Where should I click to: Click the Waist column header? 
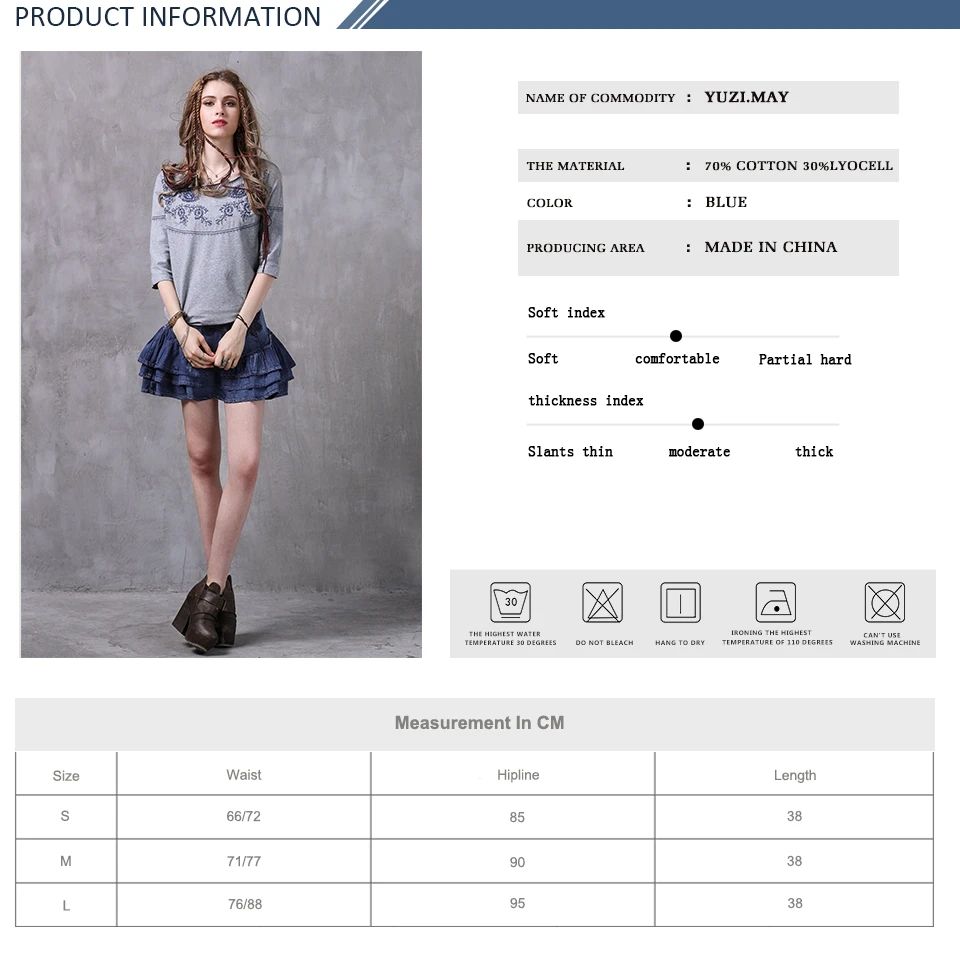click(244, 774)
